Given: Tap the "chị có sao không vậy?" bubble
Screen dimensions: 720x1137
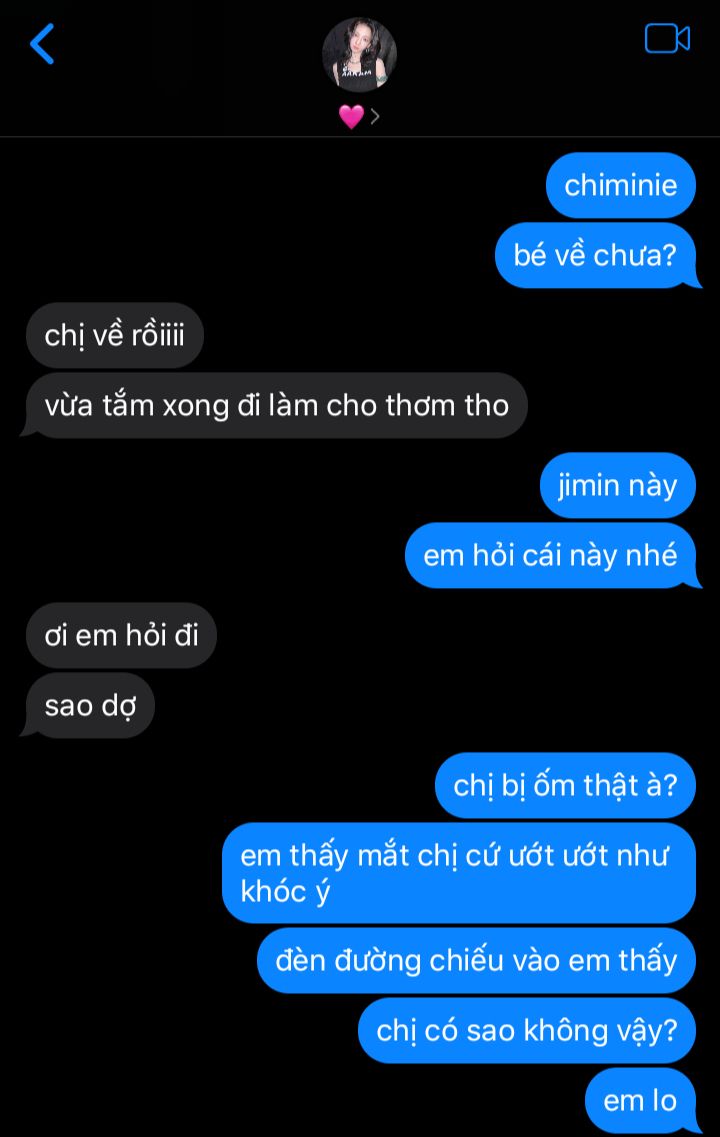Looking at the screenshot, I should 527,1030.
